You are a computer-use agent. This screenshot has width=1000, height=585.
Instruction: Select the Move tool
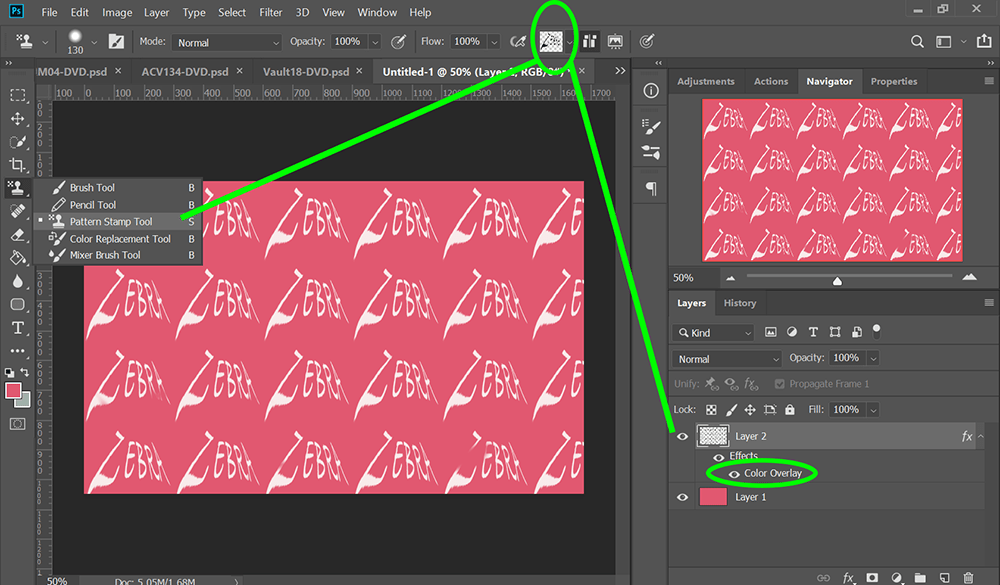click(x=17, y=118)
